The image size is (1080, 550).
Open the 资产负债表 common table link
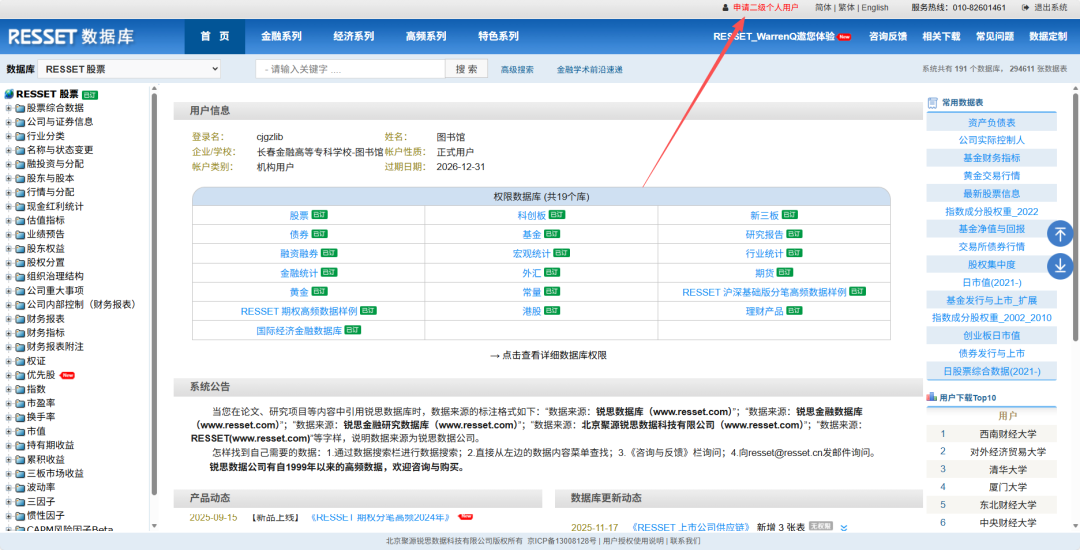pos(992,123)
